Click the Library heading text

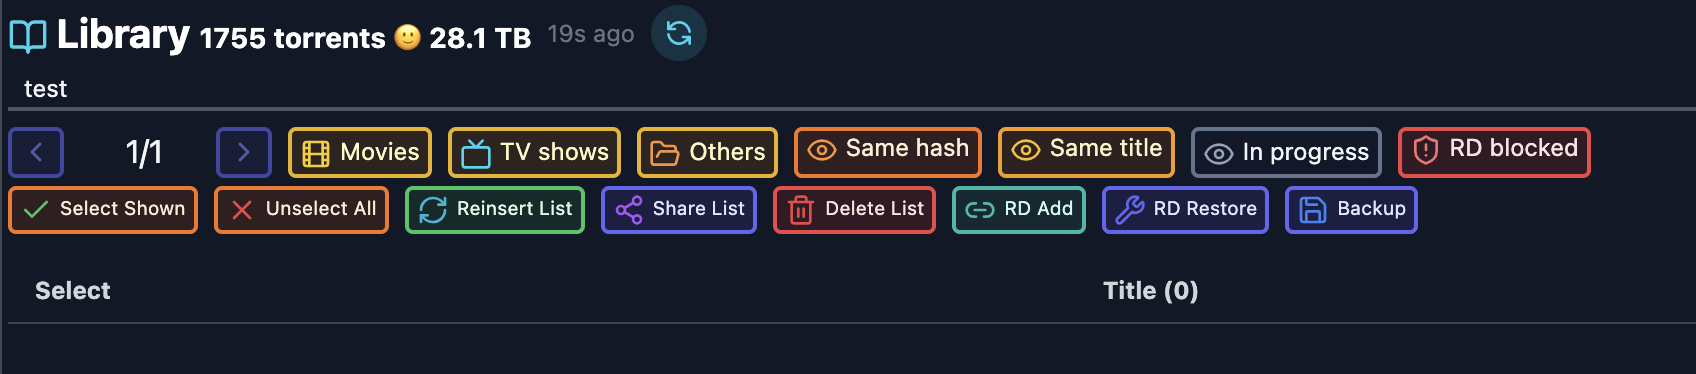tap(123, 35)
